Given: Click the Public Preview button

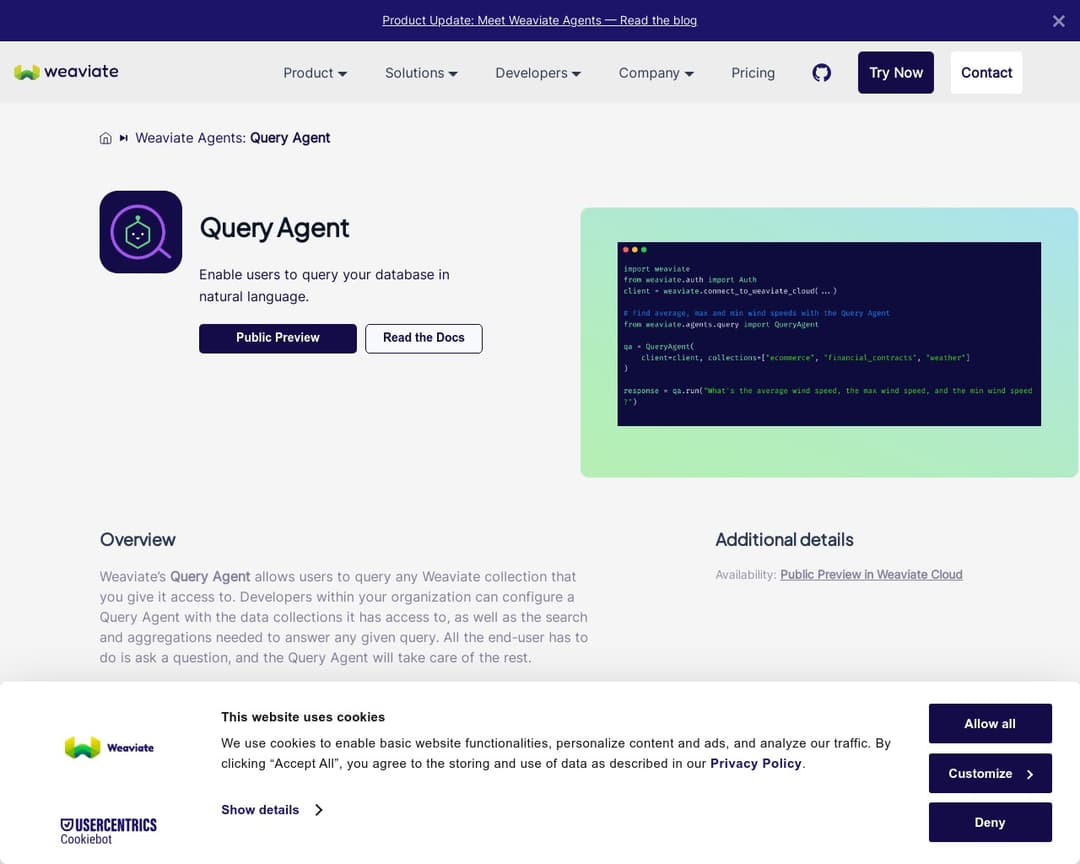Looking at the screenshot, I should click(x=278, y=338).
